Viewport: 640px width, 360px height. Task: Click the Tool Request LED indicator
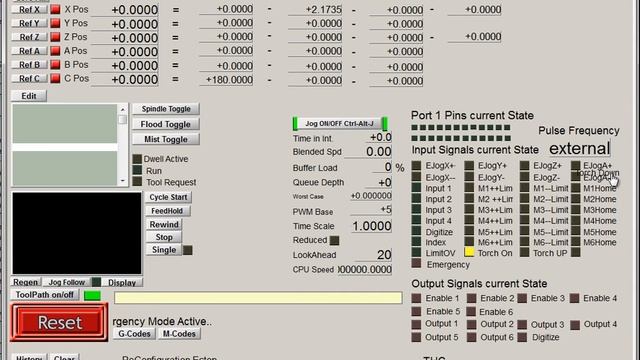[x=137, y=182]
